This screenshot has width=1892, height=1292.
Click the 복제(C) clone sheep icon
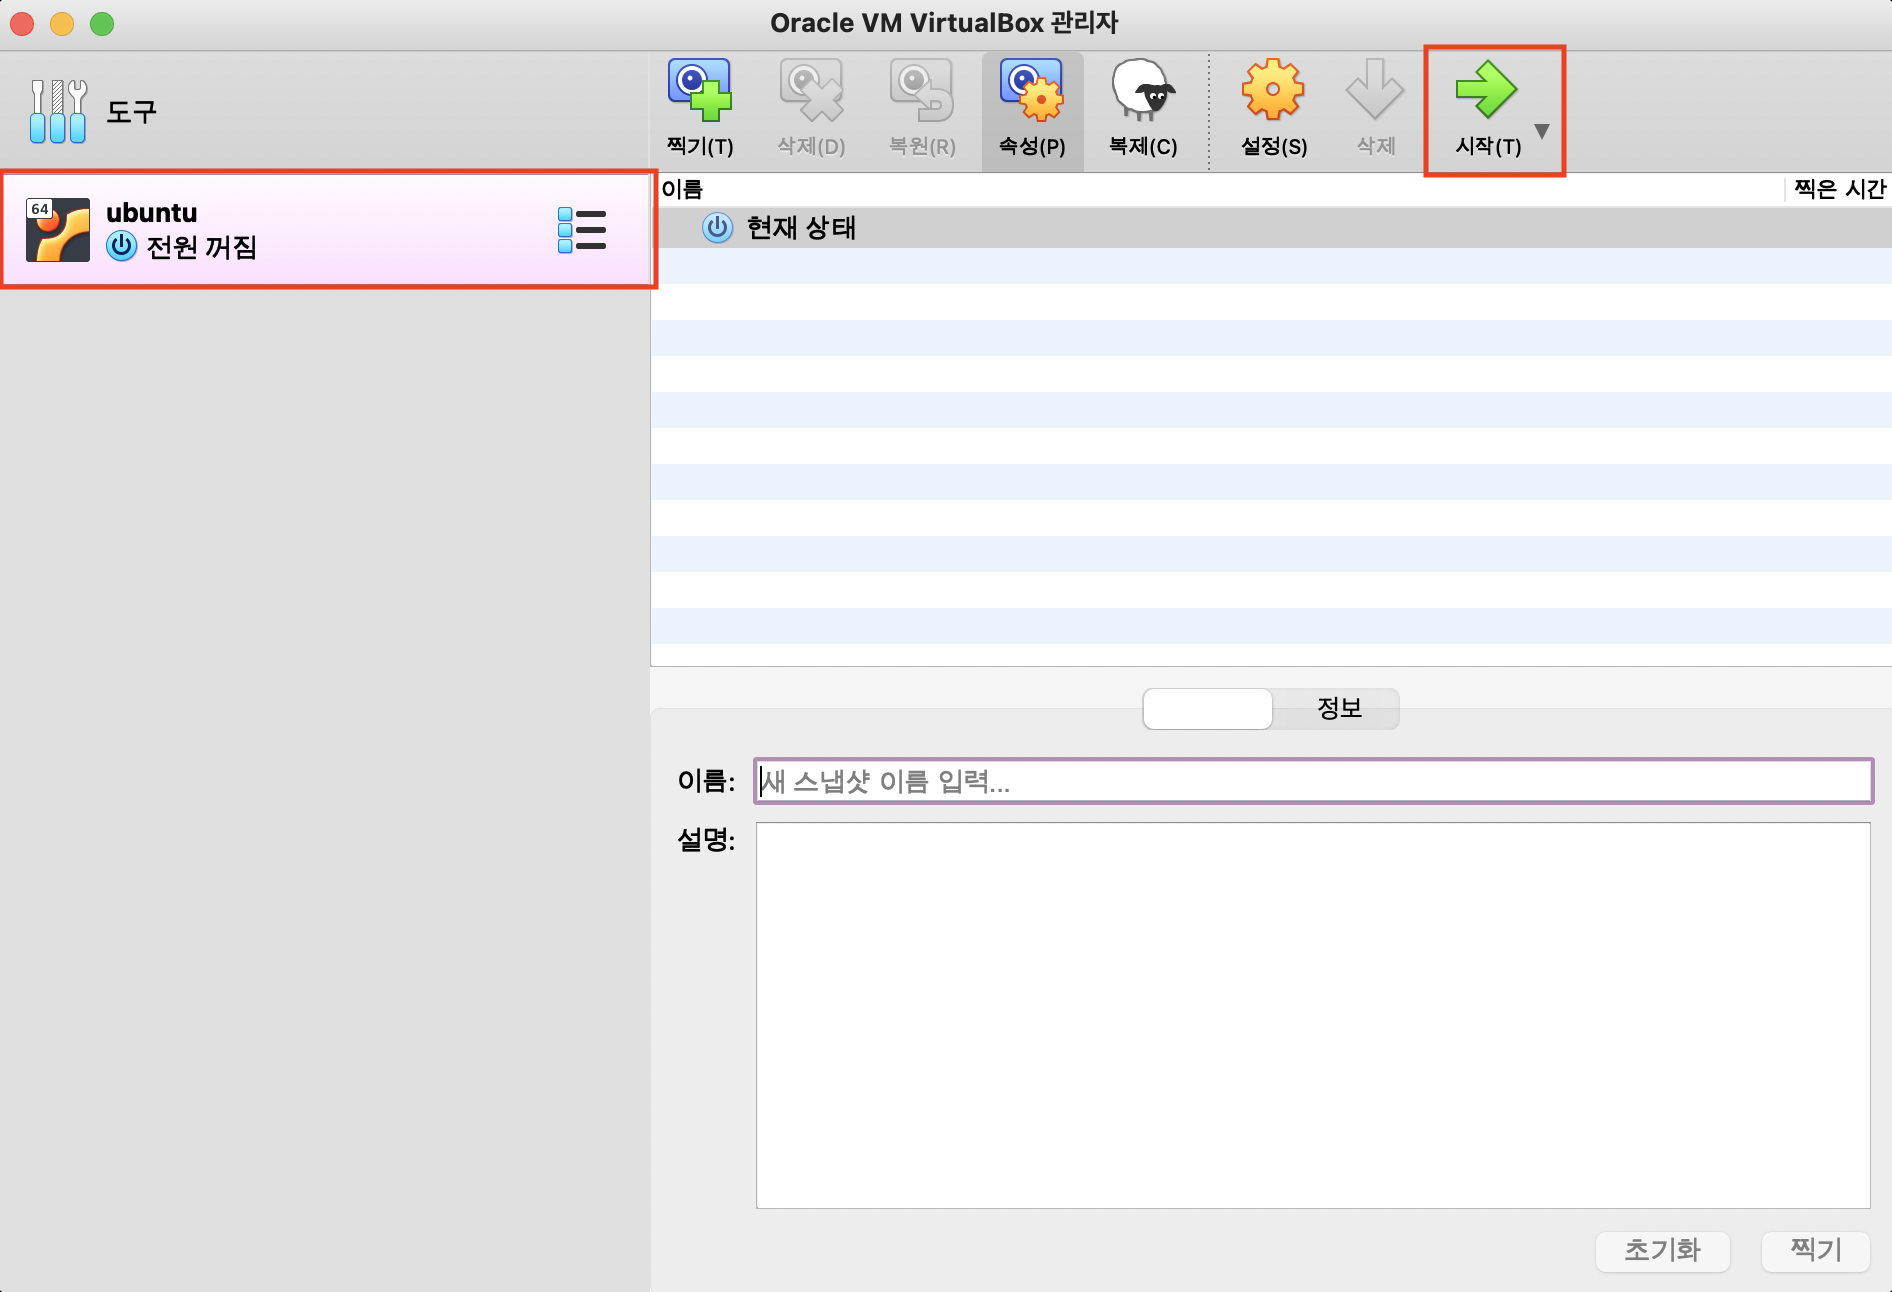(x=1143, y=91)
